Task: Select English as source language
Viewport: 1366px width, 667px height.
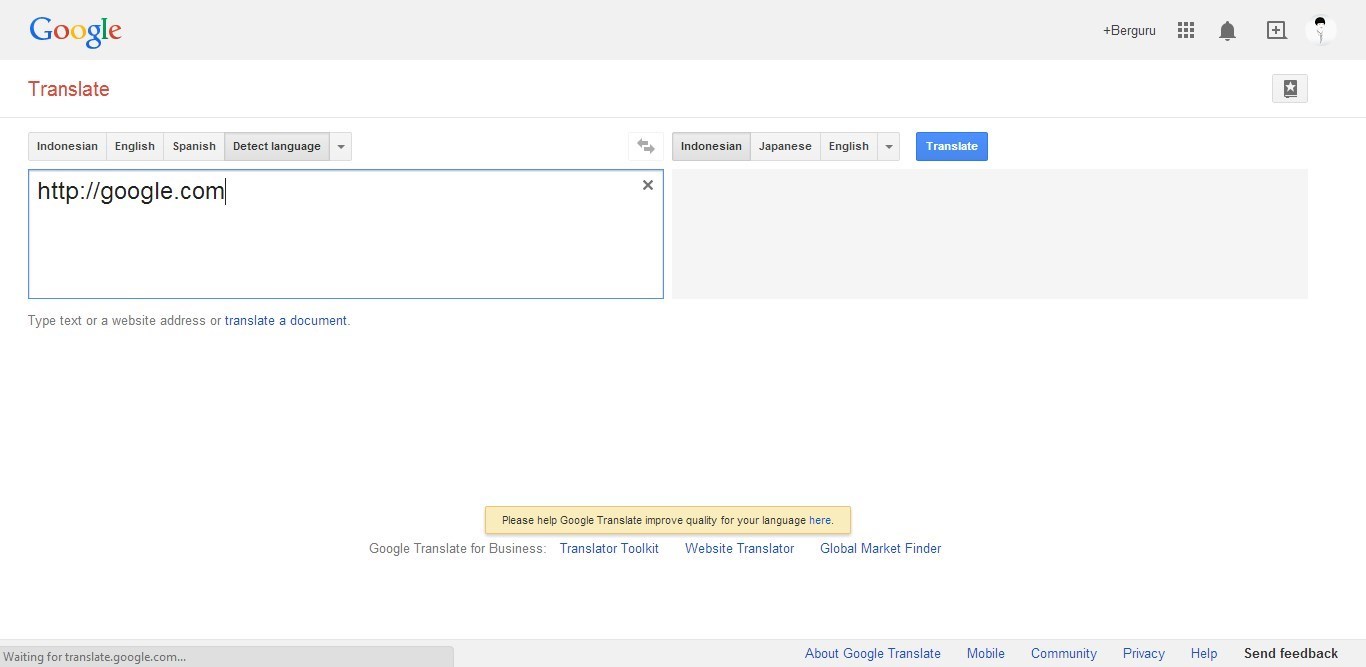Action: [135, 147]
